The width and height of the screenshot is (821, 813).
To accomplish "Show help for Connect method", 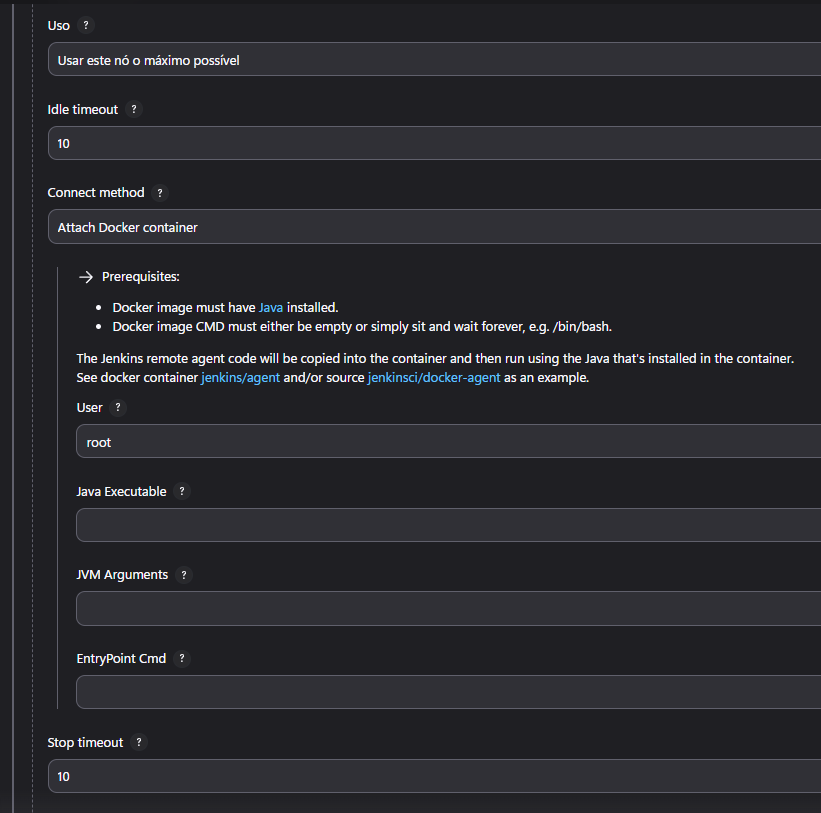I will (x=159, y=192).
